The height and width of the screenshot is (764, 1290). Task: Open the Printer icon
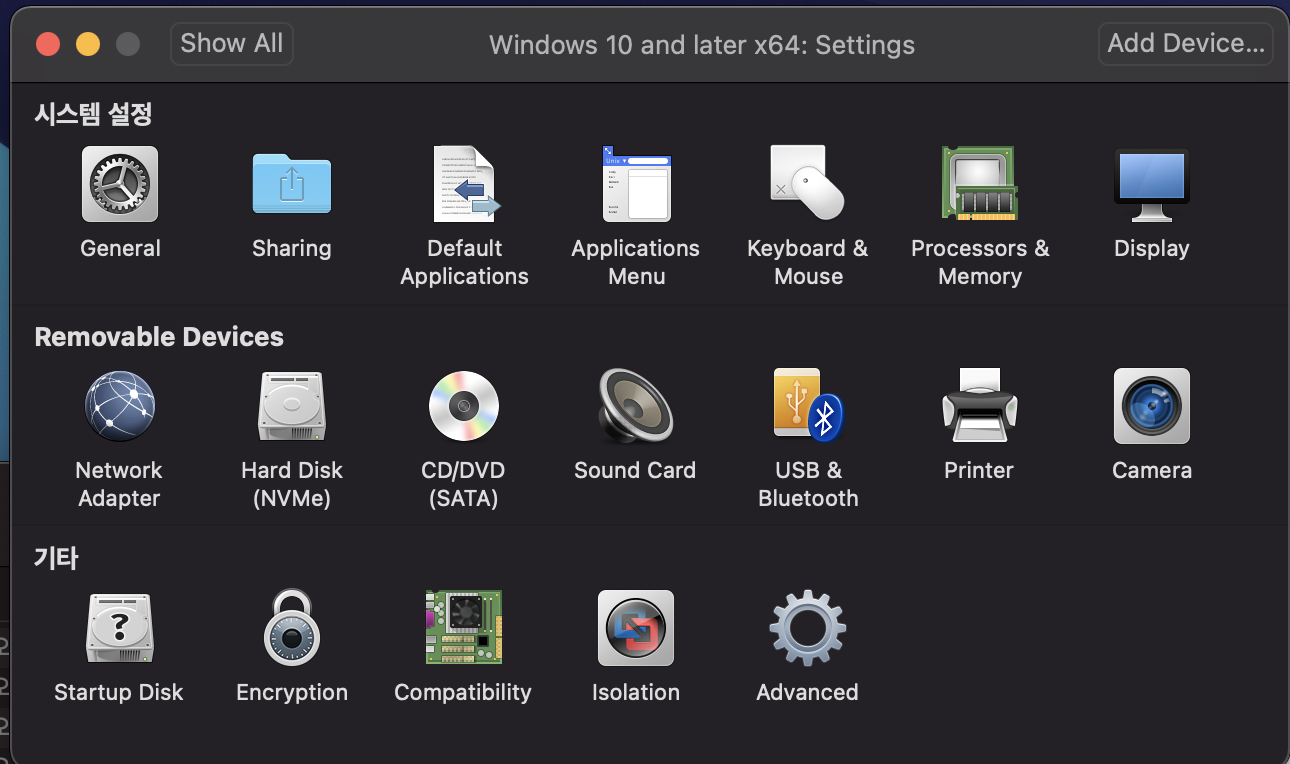(x=980, y=406)
